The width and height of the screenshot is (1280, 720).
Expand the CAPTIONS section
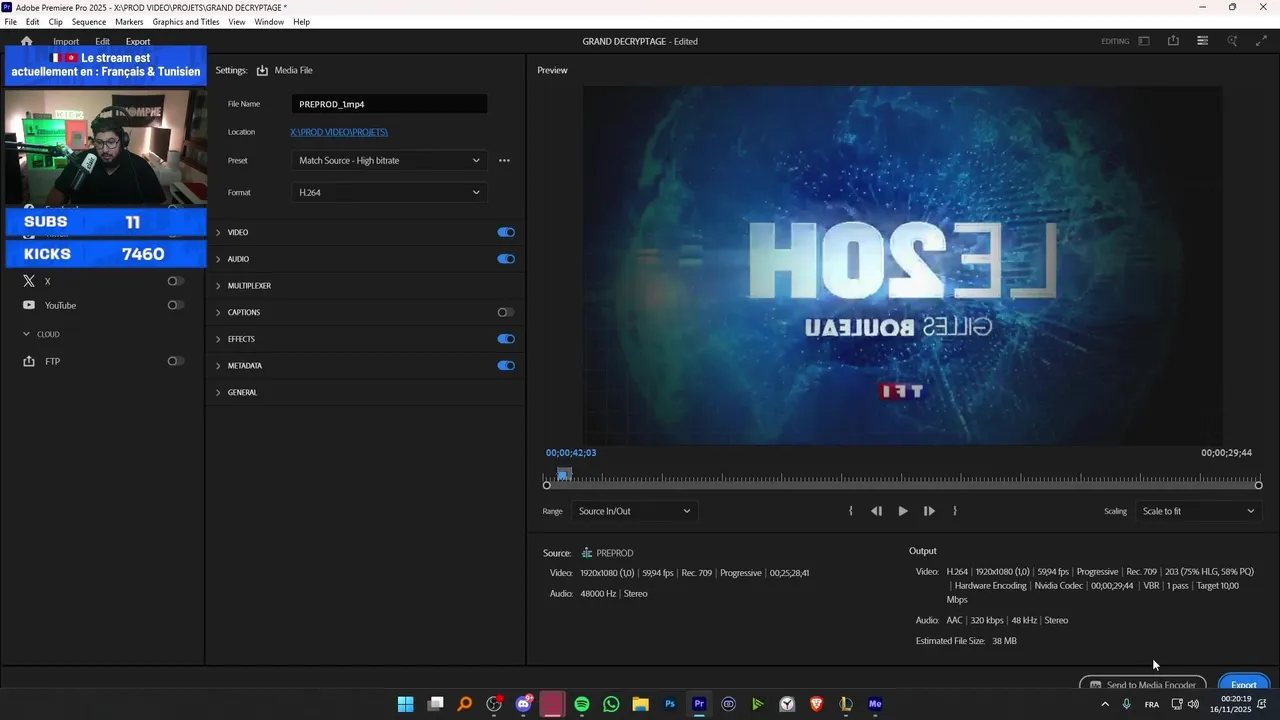click(x=219, y=312)
